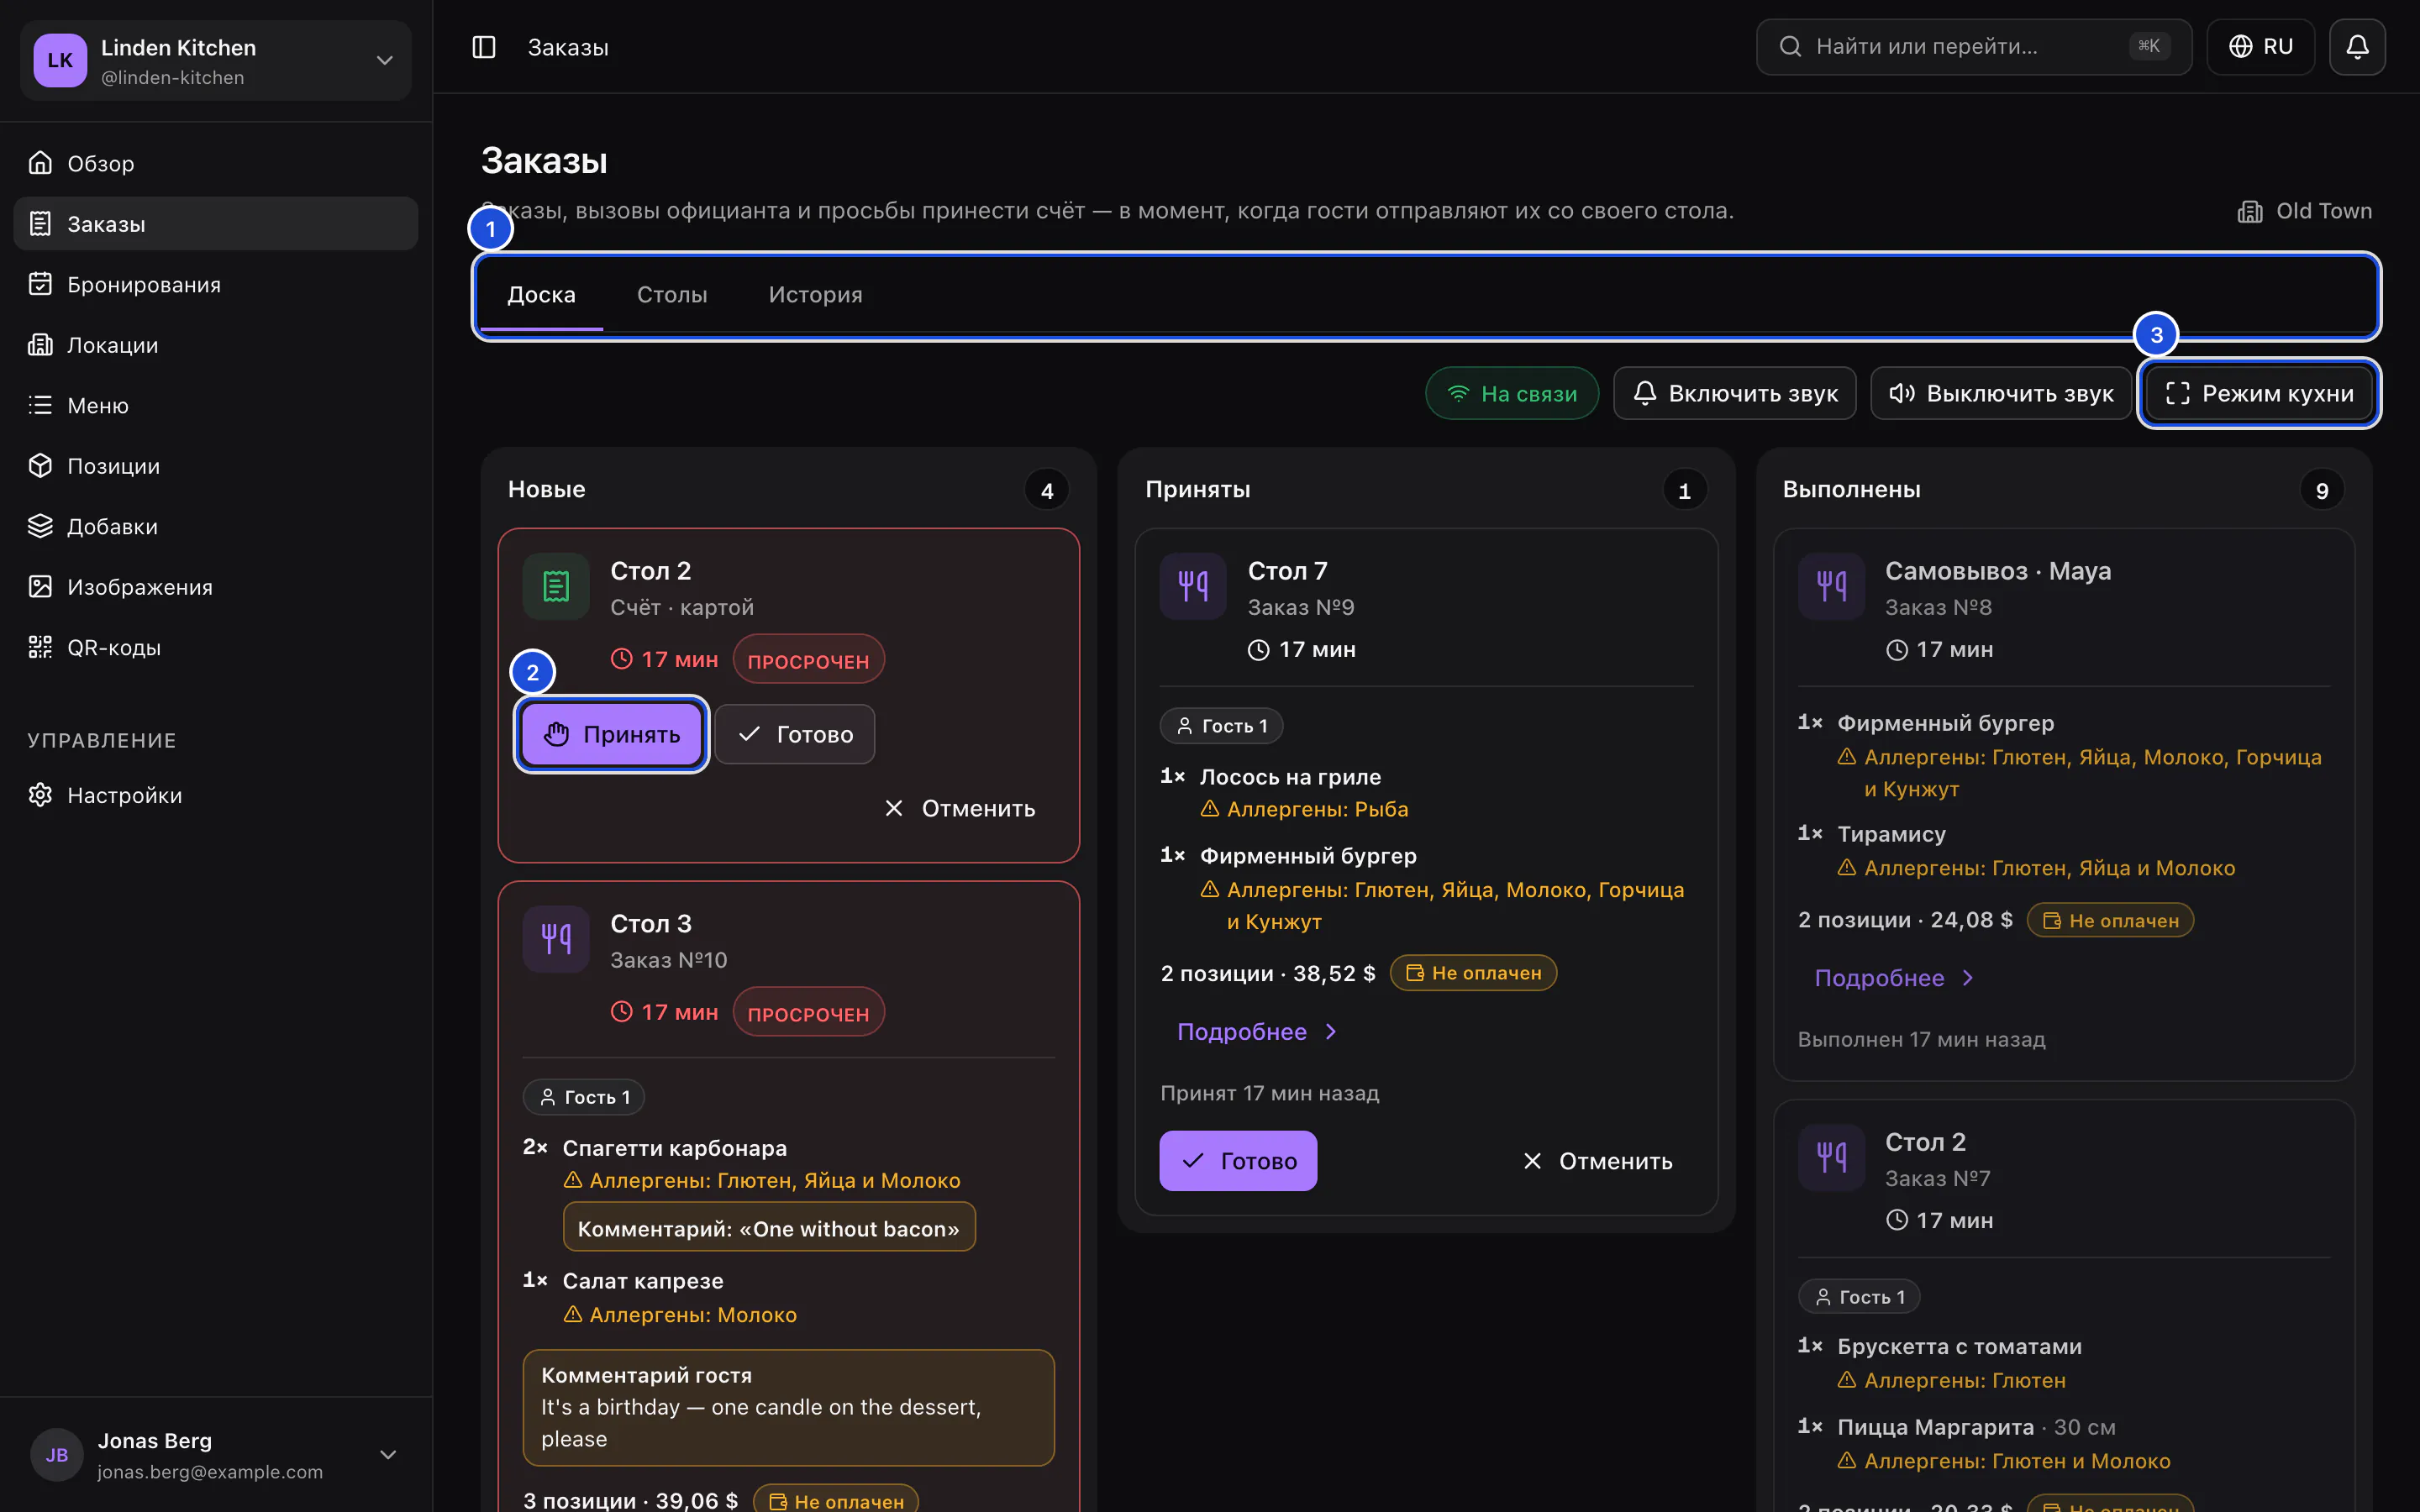The image size is (2420, 1512).
Task: Click the LK workspace avatar
Action: tap(60, 60)
